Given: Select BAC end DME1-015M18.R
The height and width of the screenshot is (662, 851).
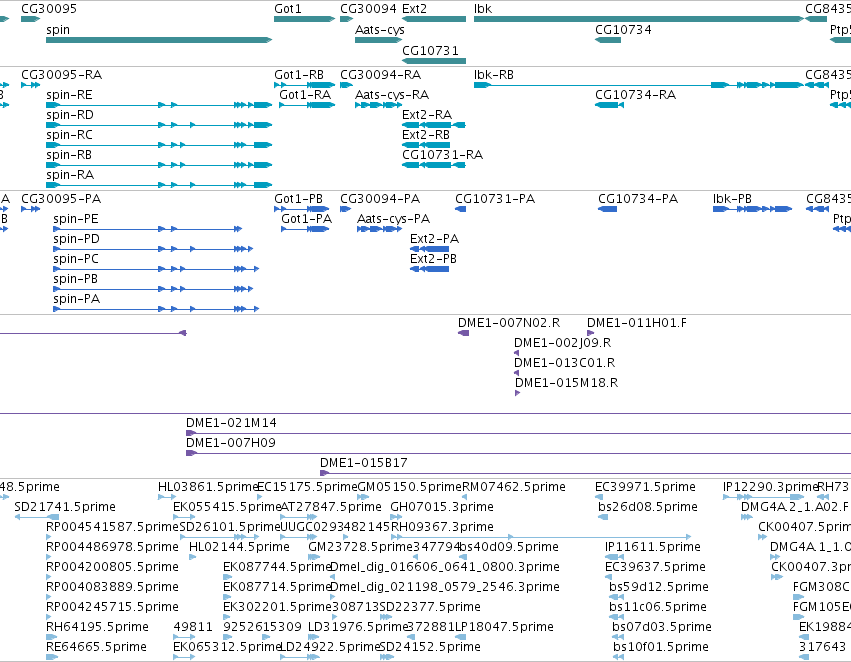Looking at the screenshot, I should 518,393.
